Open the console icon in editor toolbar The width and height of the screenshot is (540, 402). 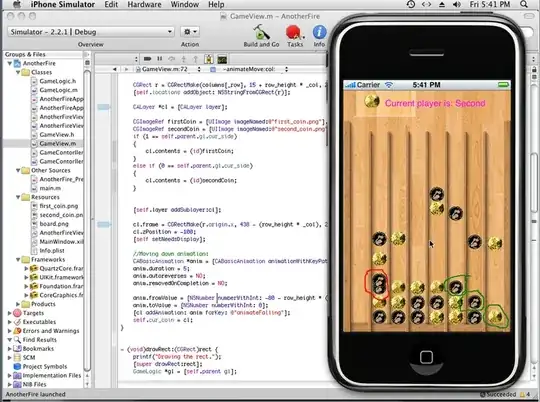click(222, 59)
